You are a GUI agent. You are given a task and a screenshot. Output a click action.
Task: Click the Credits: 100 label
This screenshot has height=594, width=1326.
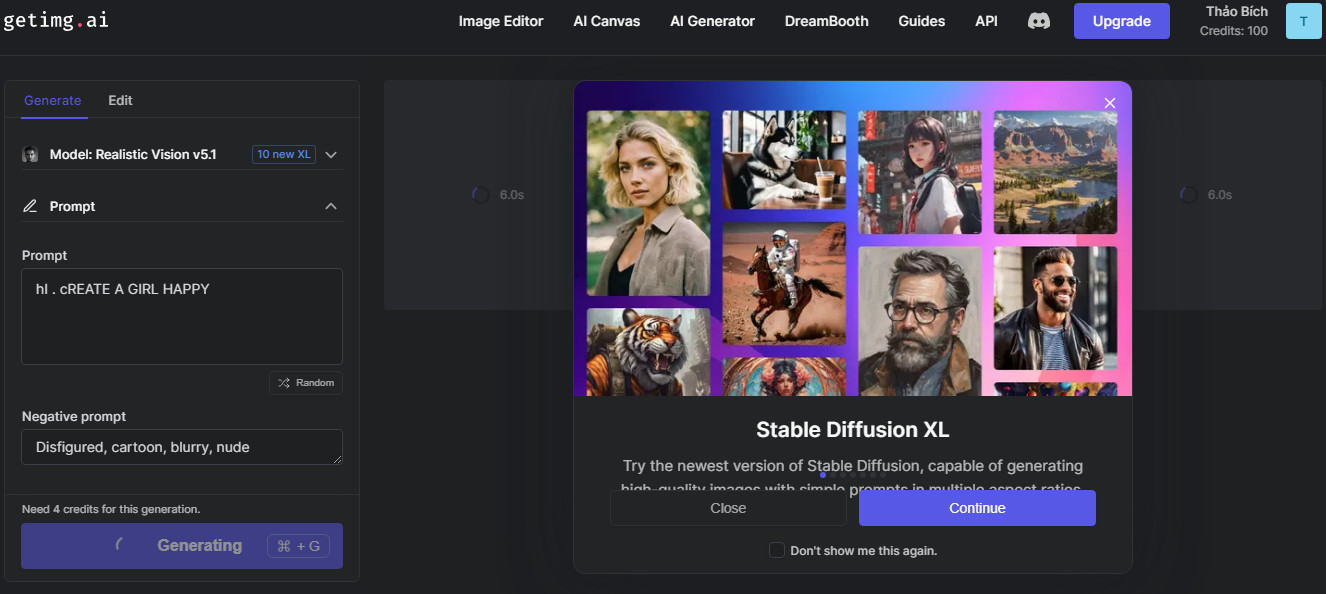pyautogui.click(x=1234, y=31)
